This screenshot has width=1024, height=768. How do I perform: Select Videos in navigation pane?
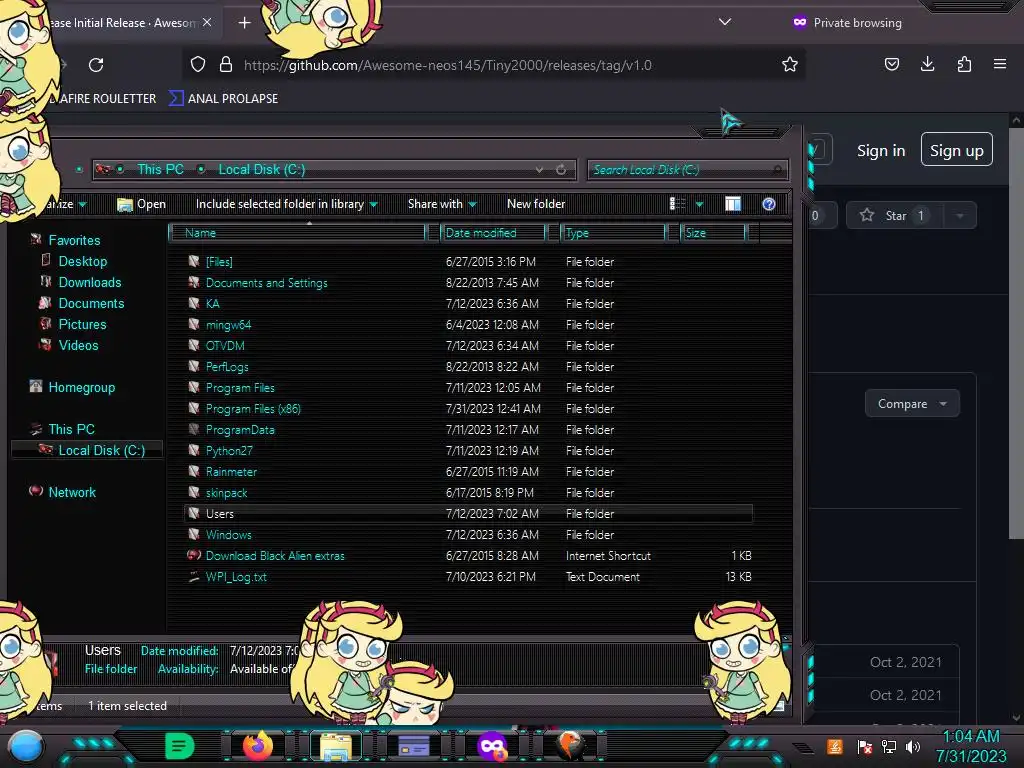pos(78,345)
